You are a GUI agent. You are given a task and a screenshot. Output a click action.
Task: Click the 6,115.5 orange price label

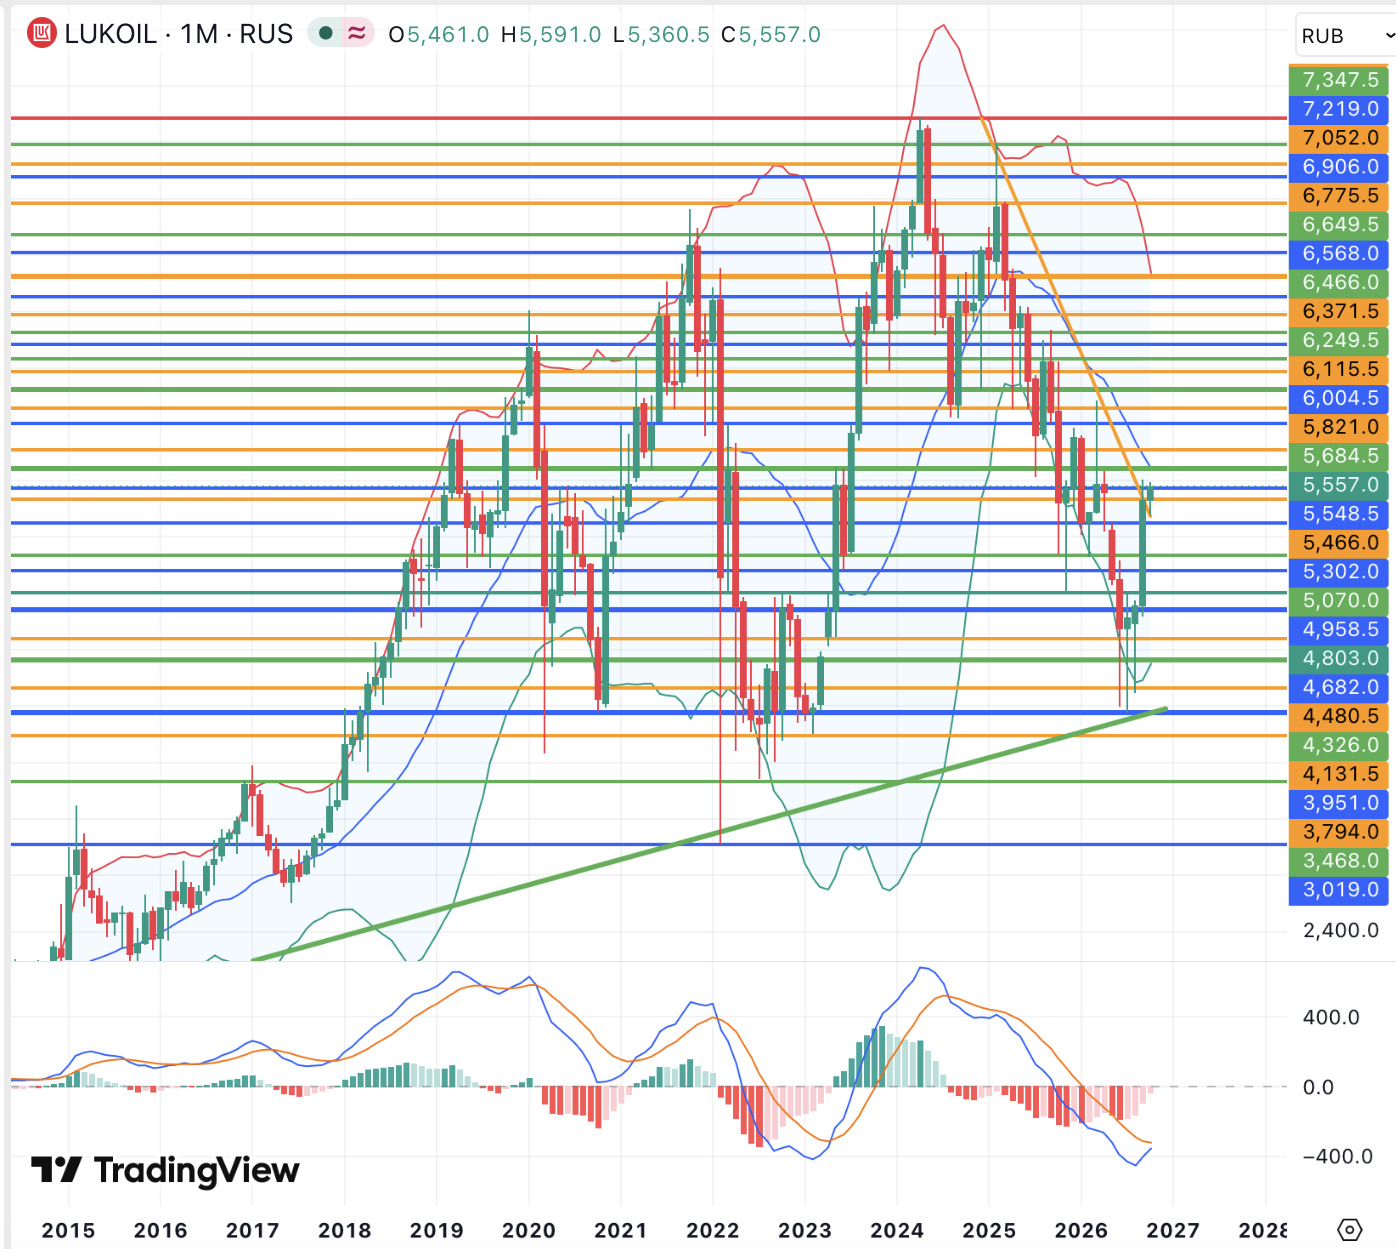(x=1340, y=370)
